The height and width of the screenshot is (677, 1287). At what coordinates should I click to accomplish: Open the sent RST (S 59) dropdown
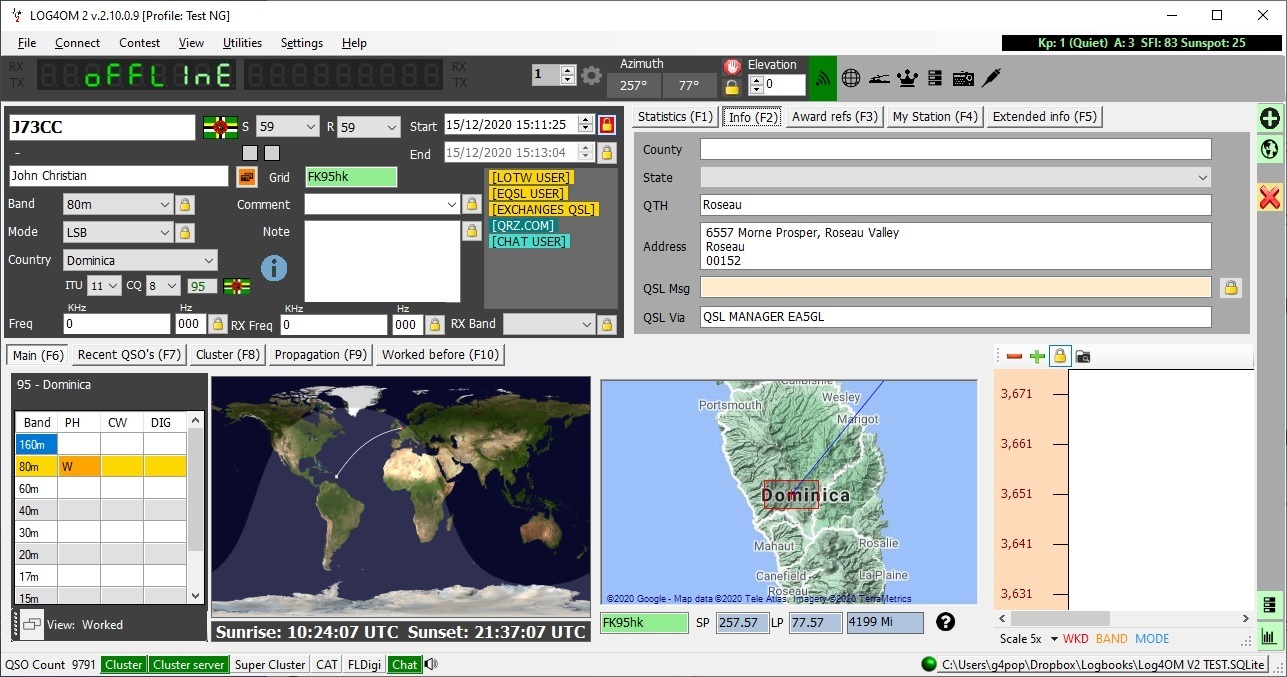pos(309,127)
